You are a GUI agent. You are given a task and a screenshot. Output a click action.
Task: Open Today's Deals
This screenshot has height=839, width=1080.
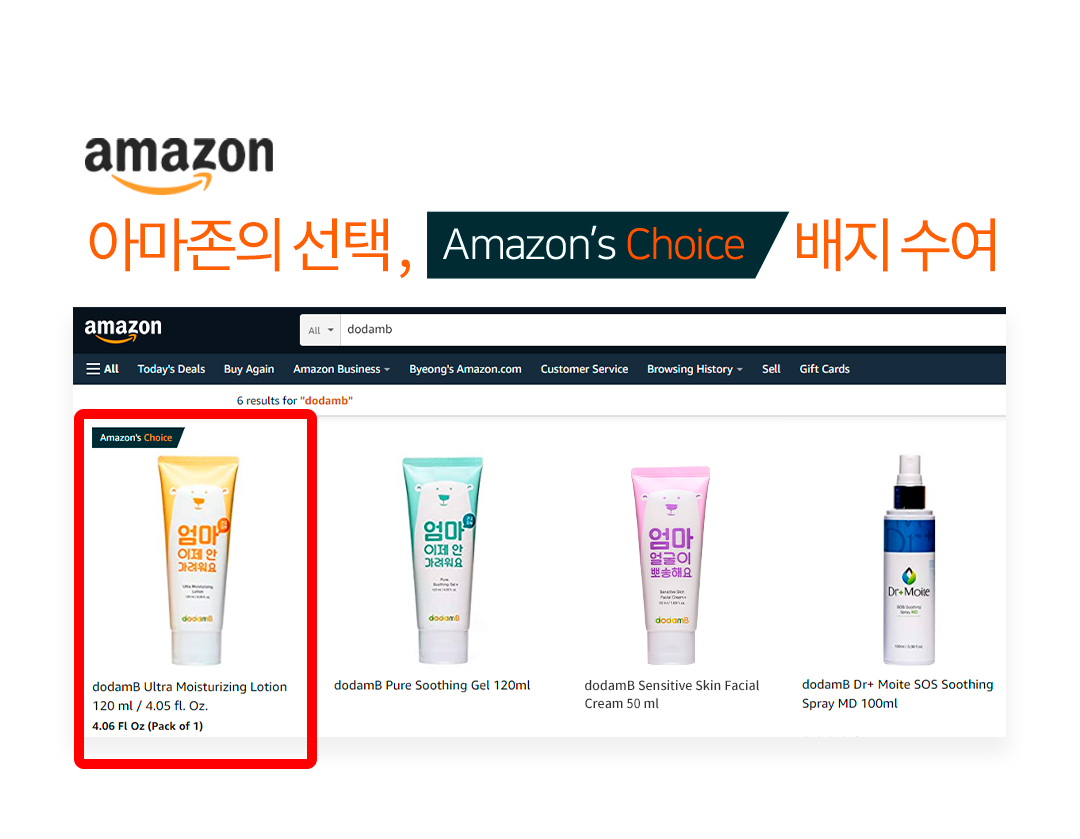pyautogui.click(x=172, y=369)
